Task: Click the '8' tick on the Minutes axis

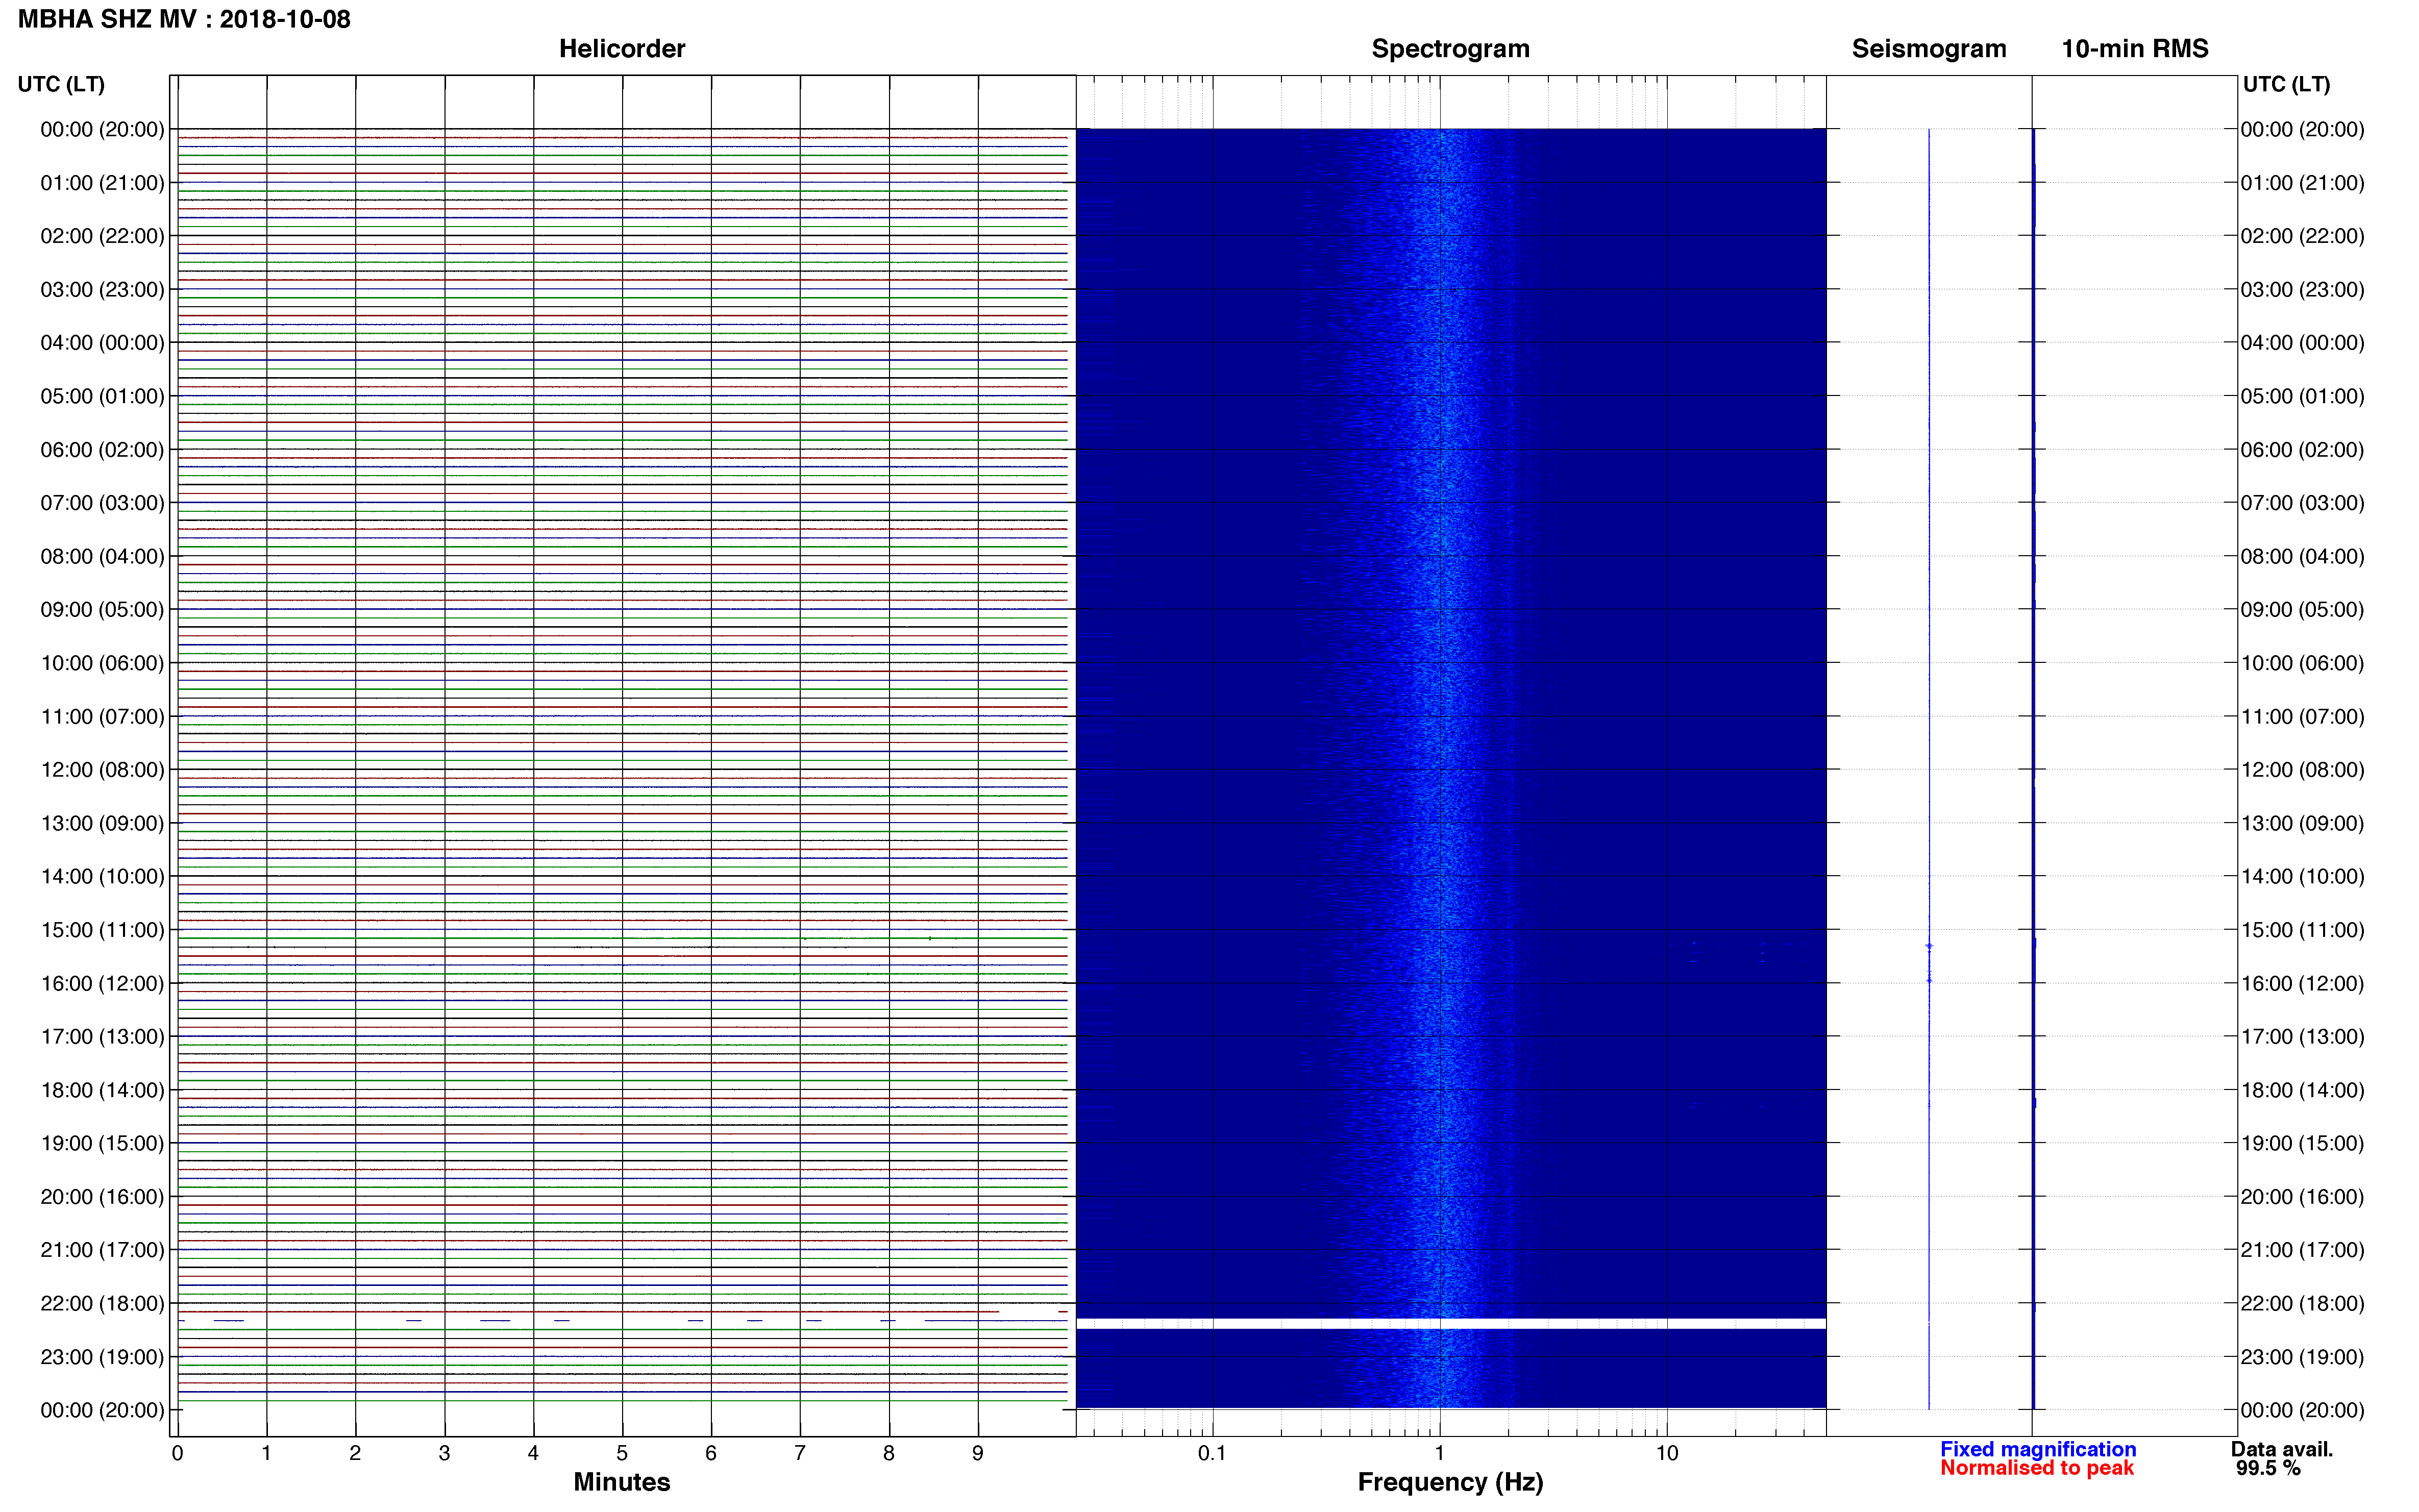Action: pos(889,1453)
